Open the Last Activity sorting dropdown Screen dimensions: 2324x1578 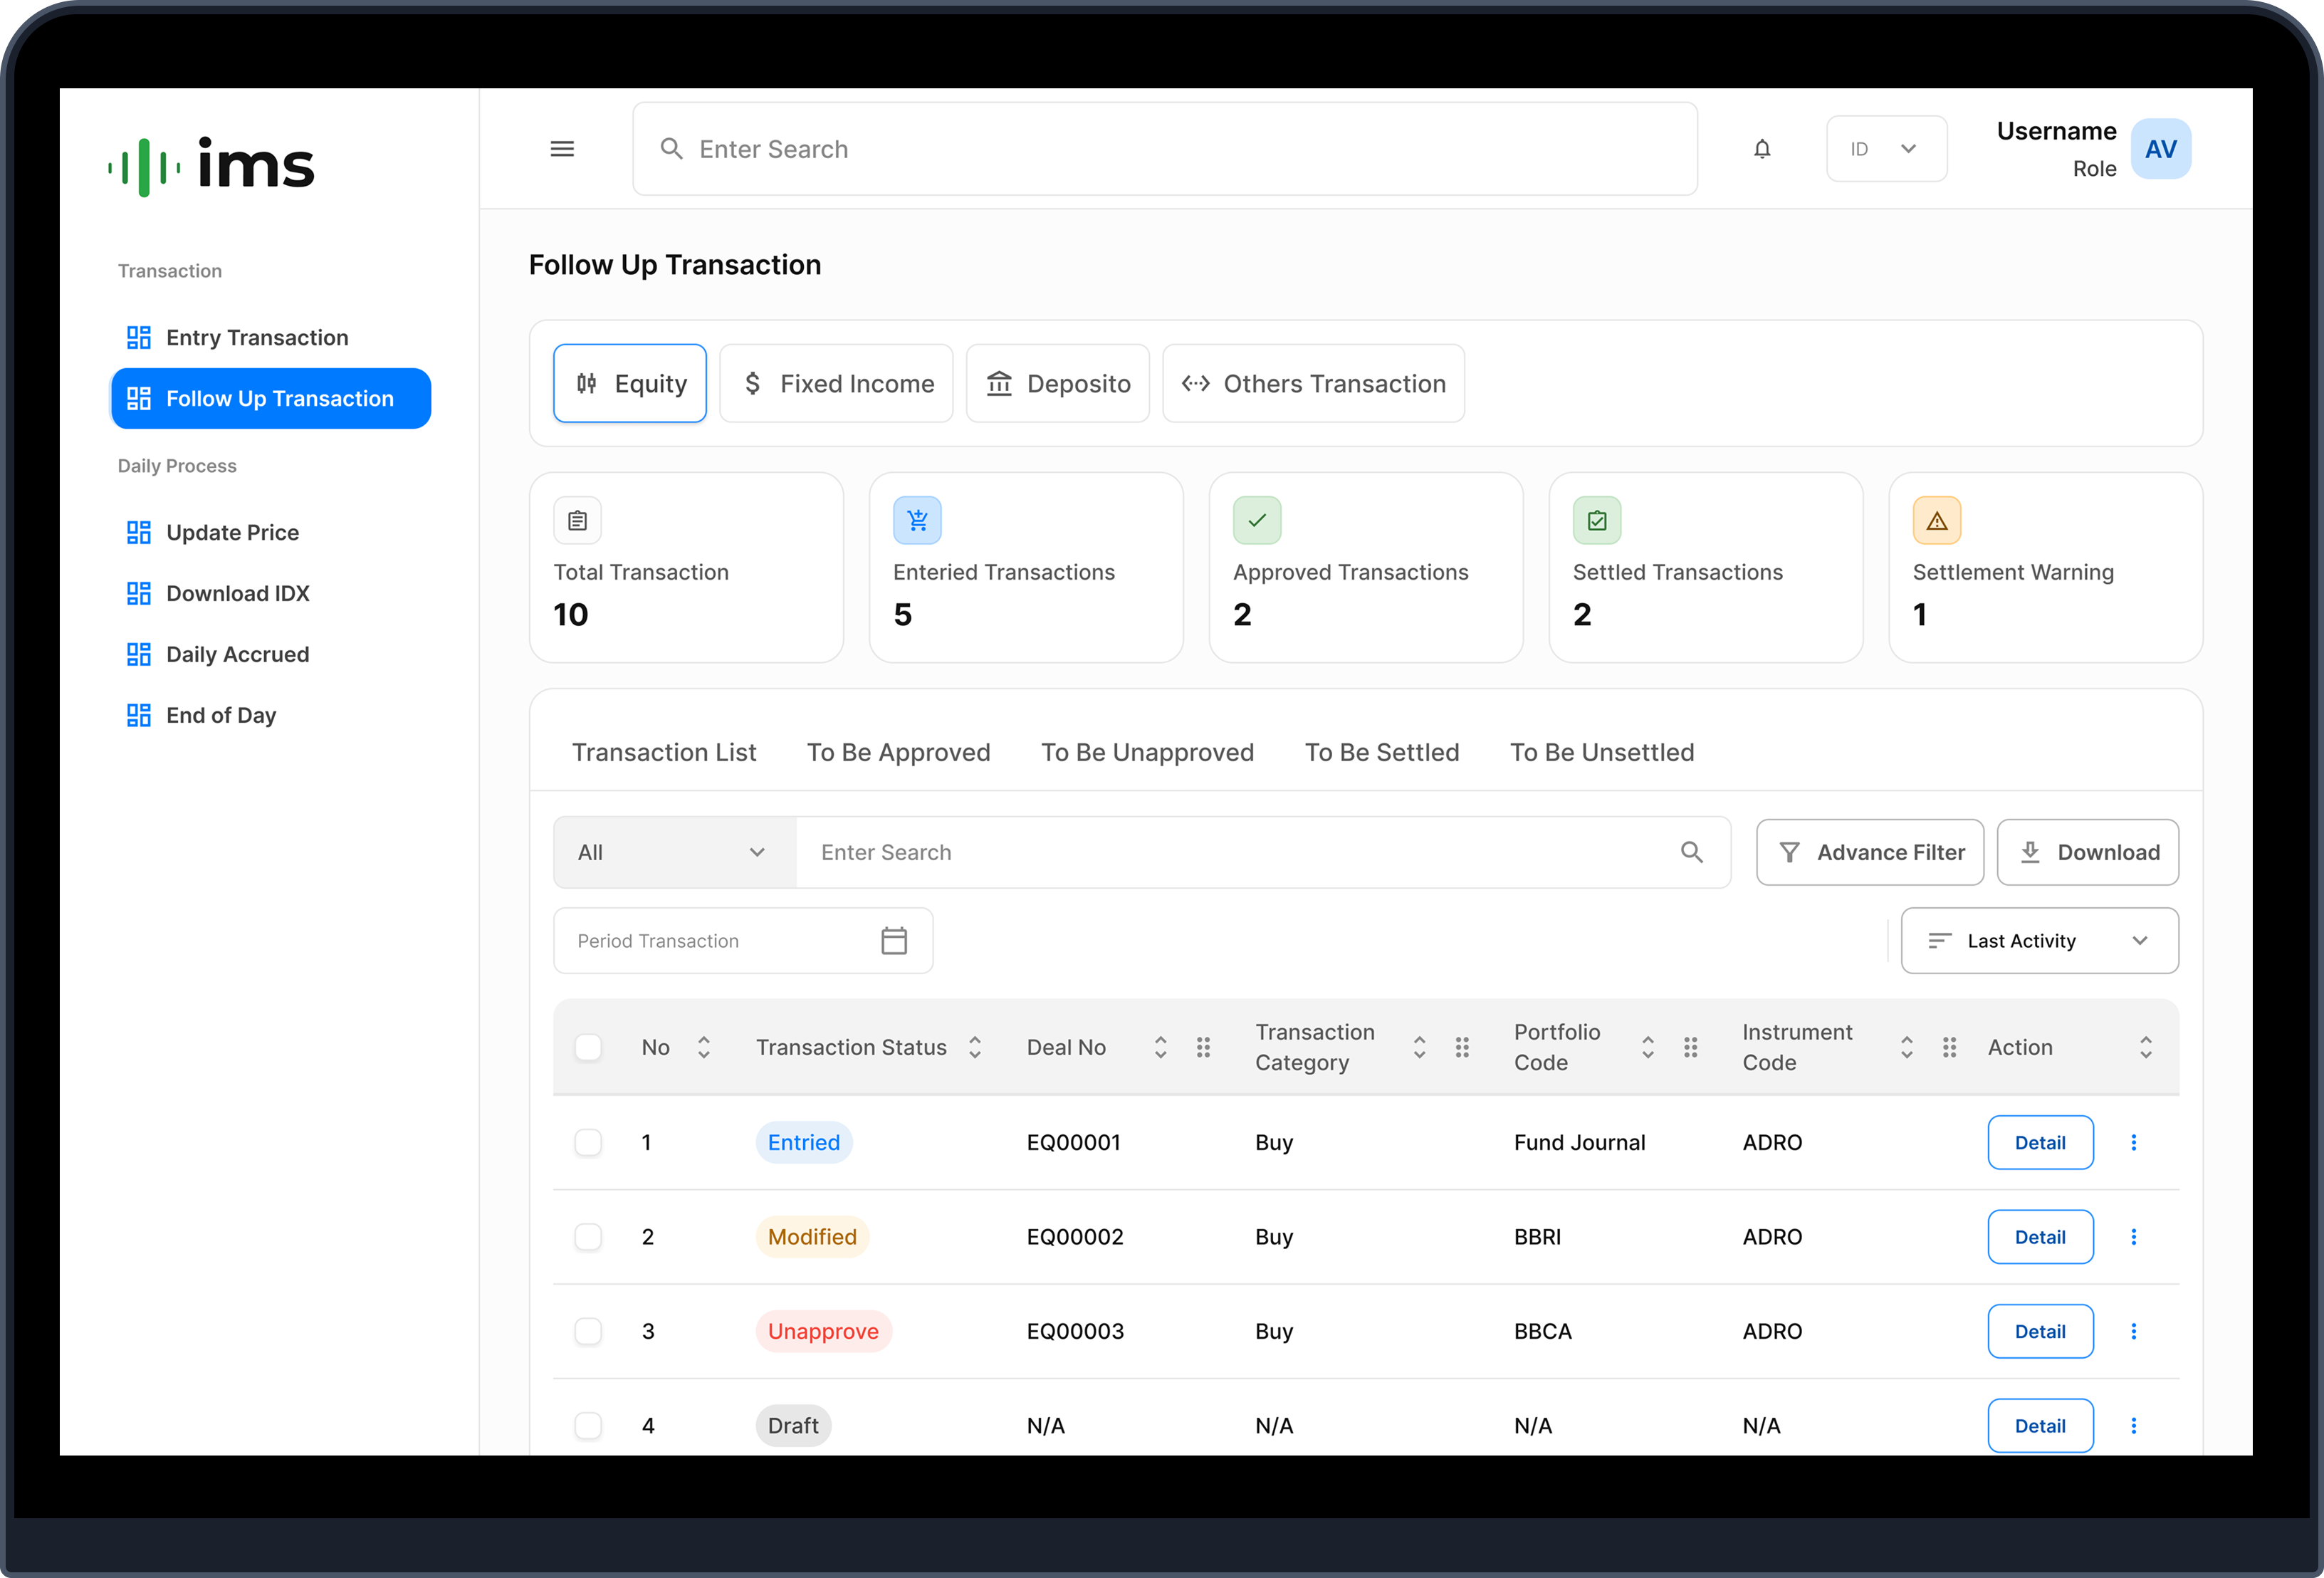(x=2039, y=940)
